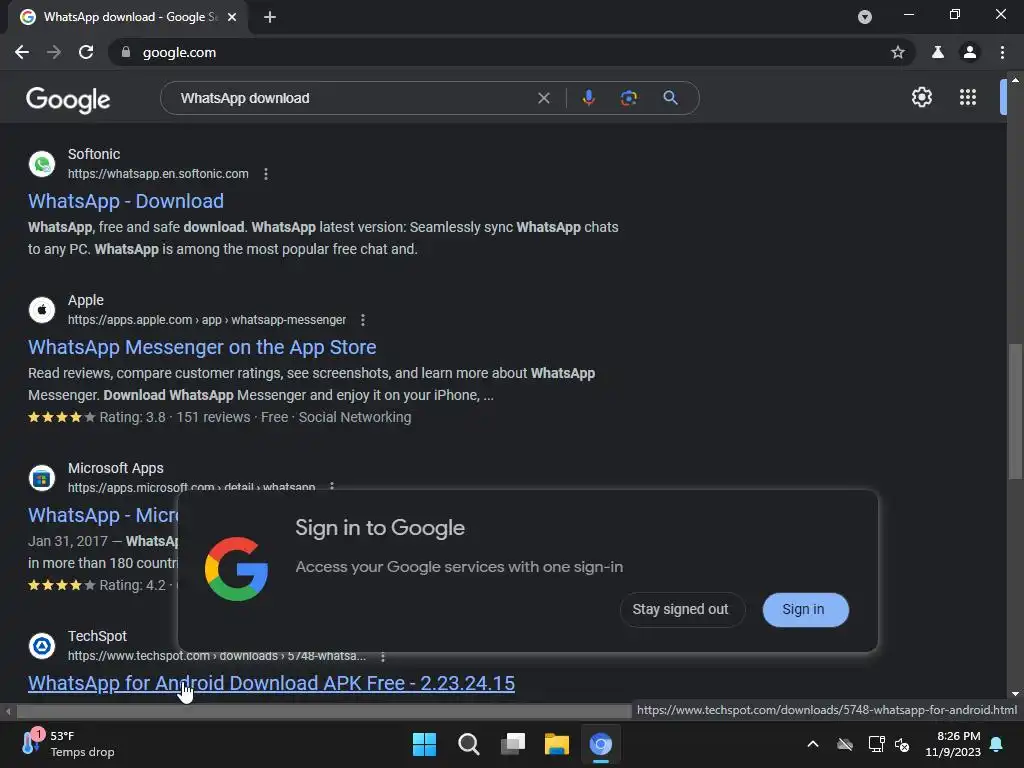Show hidden system tray icons
The height and width of the screenshot is (768, 1024).
tap(813, 744)
